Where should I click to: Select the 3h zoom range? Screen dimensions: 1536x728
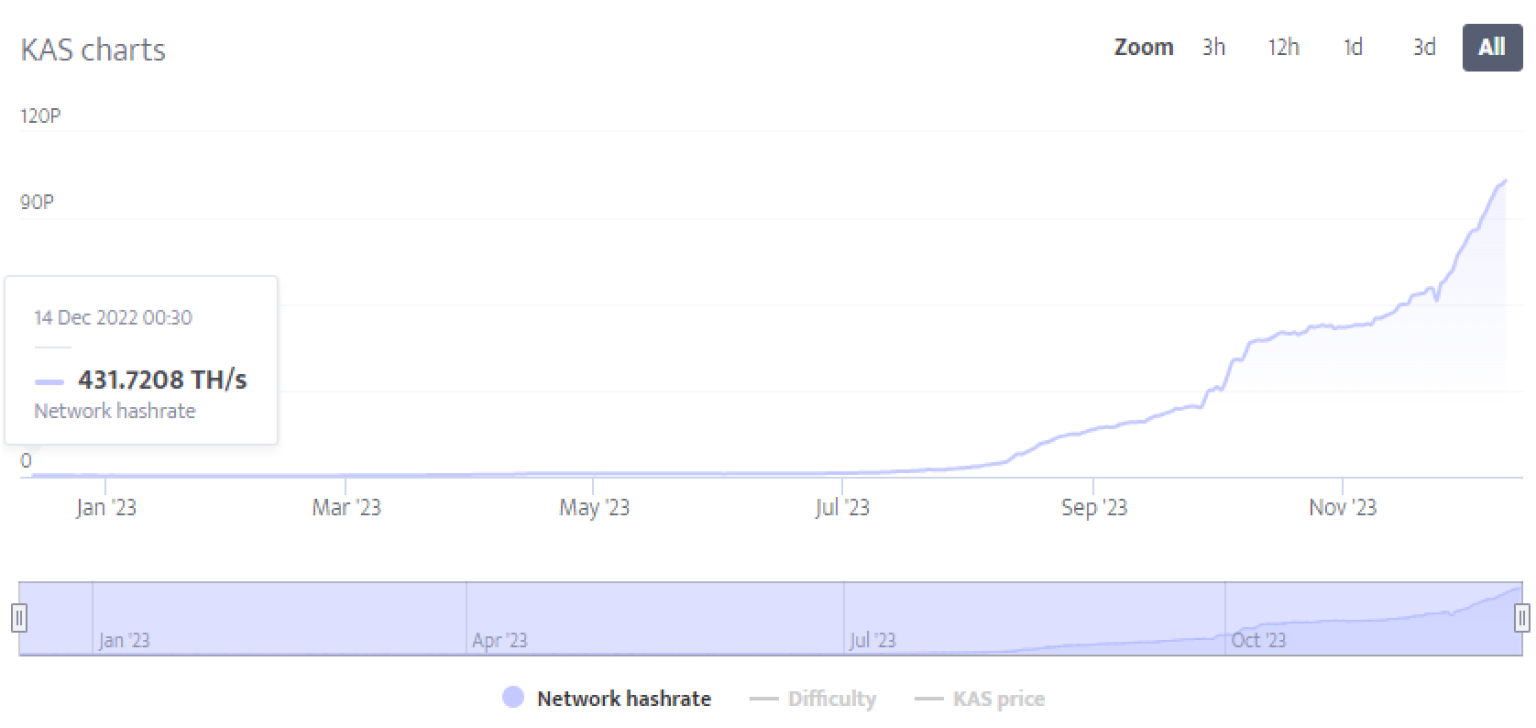click(x=1213, y=47)
